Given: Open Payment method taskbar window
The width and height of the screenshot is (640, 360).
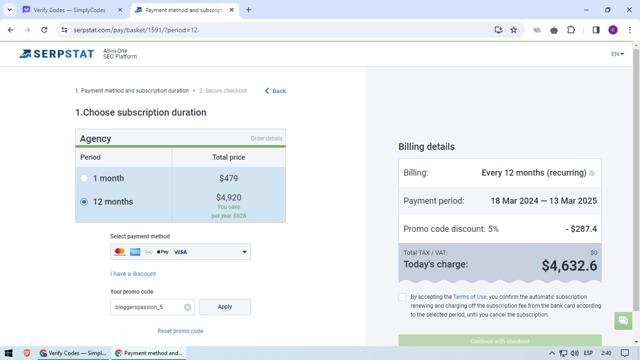Looking at the screenshot, I should coord(149,353).
